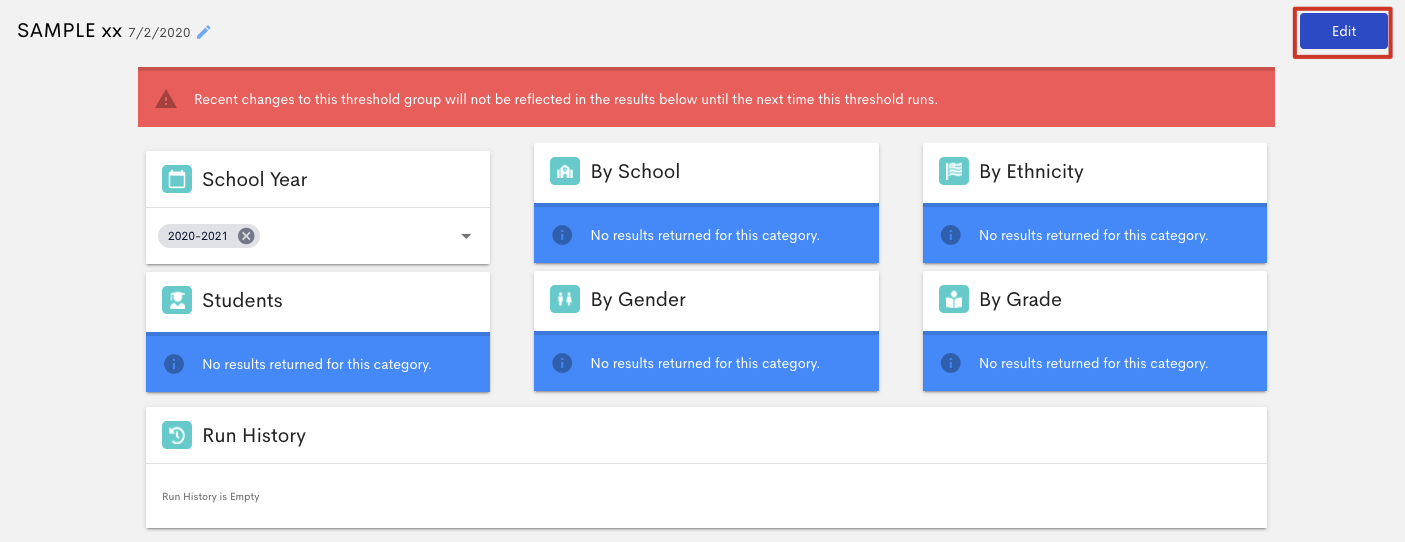The image size is (1405, 542).
Task: Click the blue Edit button
Action: (x=1344, y=32)
